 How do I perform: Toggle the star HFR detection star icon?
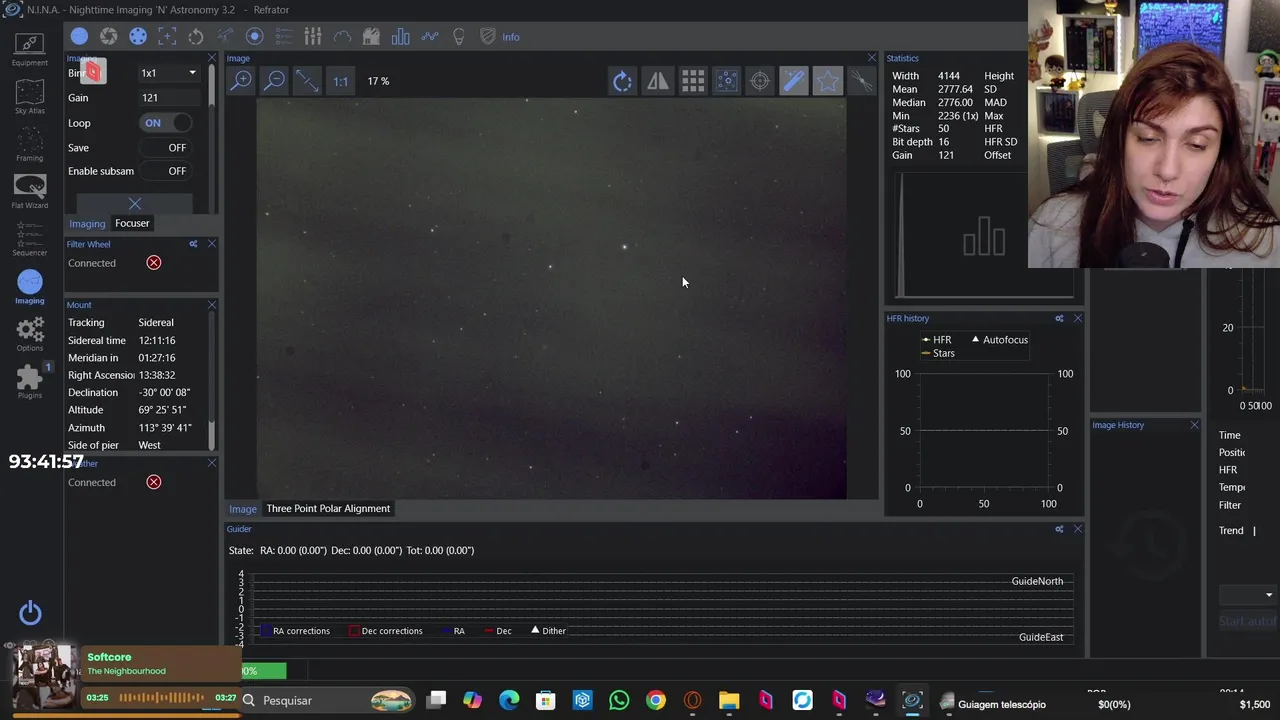828,81
